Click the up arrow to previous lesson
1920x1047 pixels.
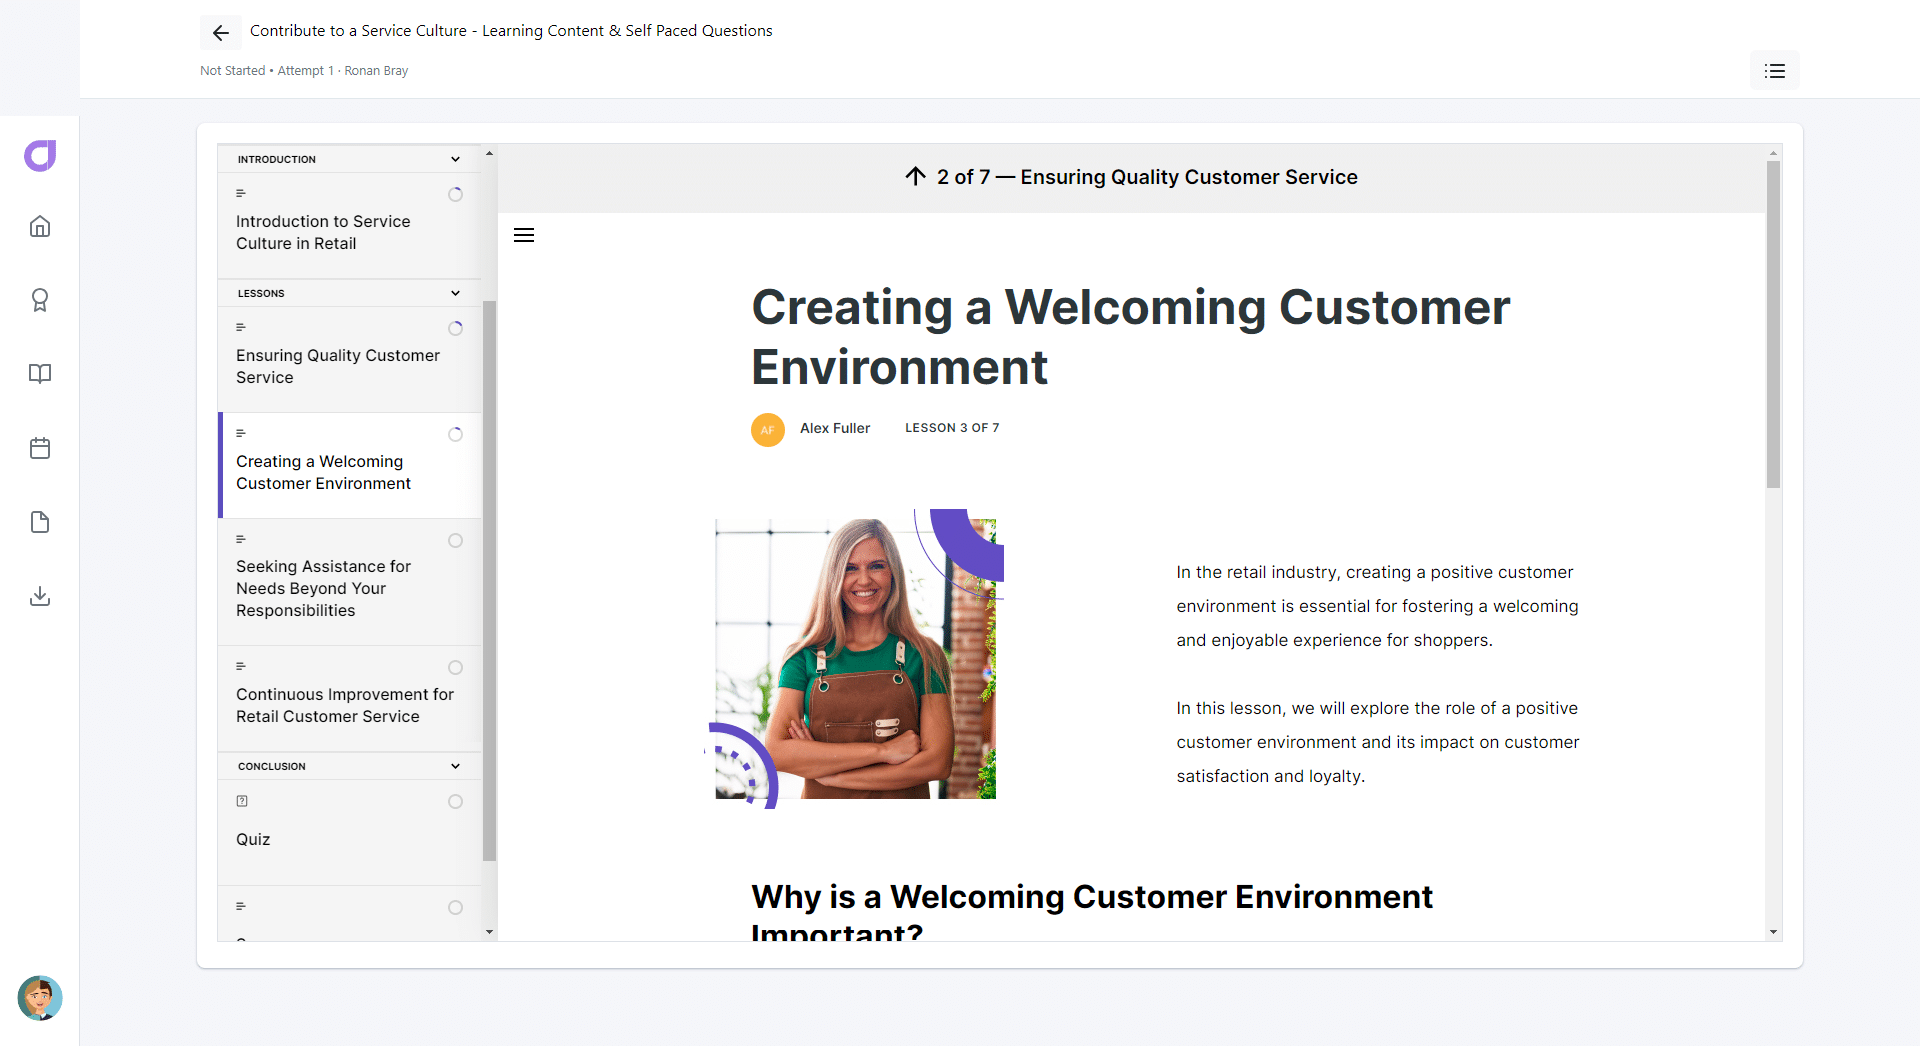[x=915, y=176]
